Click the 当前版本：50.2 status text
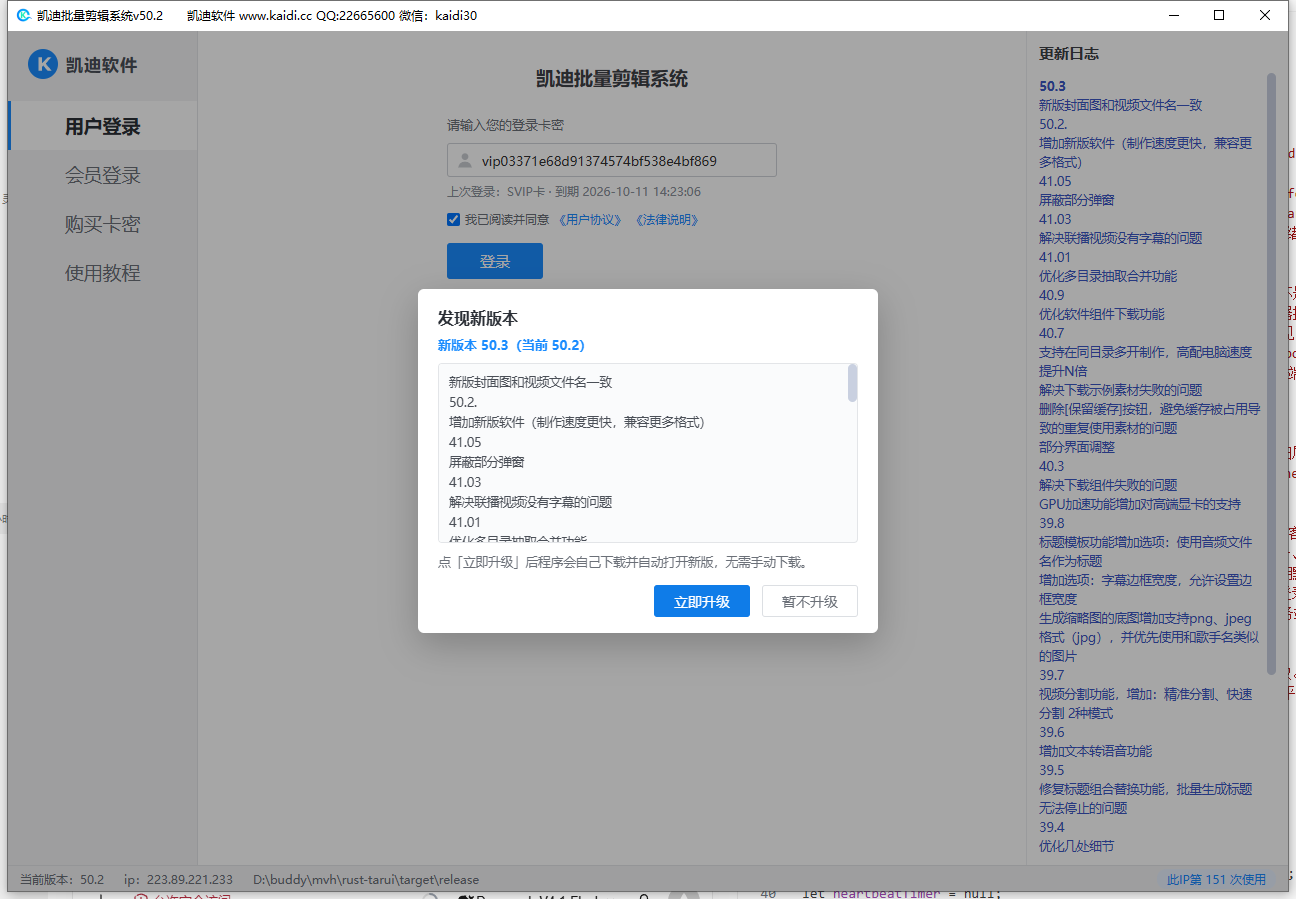This screenshot has height=899, width=1296. coord(62,879)
